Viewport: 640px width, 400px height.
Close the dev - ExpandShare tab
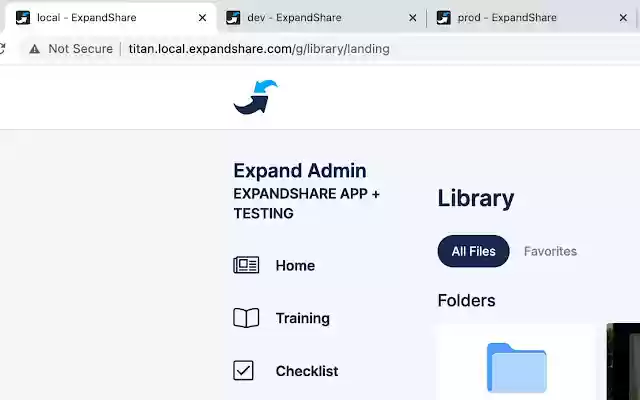(413, 18)
